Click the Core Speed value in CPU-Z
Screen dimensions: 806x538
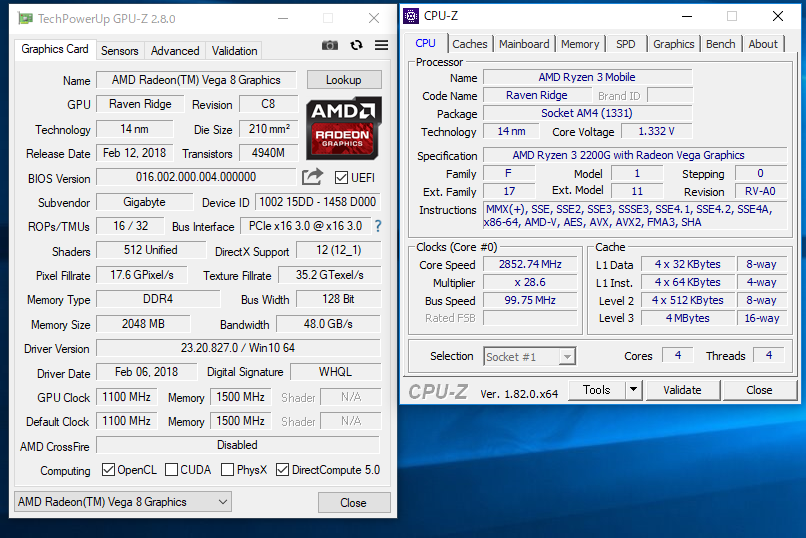point(530,264)
